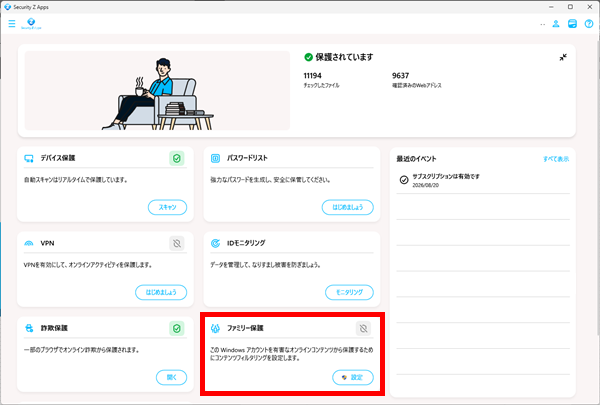Open the user account icon

(x=556, y=24)
